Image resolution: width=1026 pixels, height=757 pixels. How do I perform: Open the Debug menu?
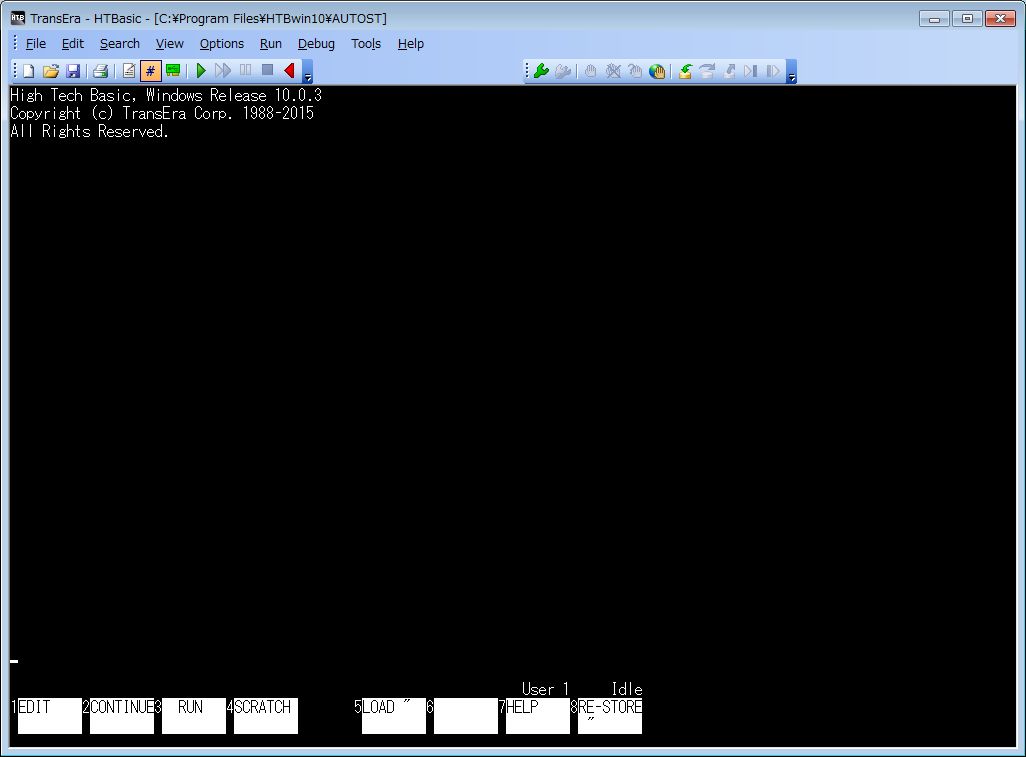316,44
